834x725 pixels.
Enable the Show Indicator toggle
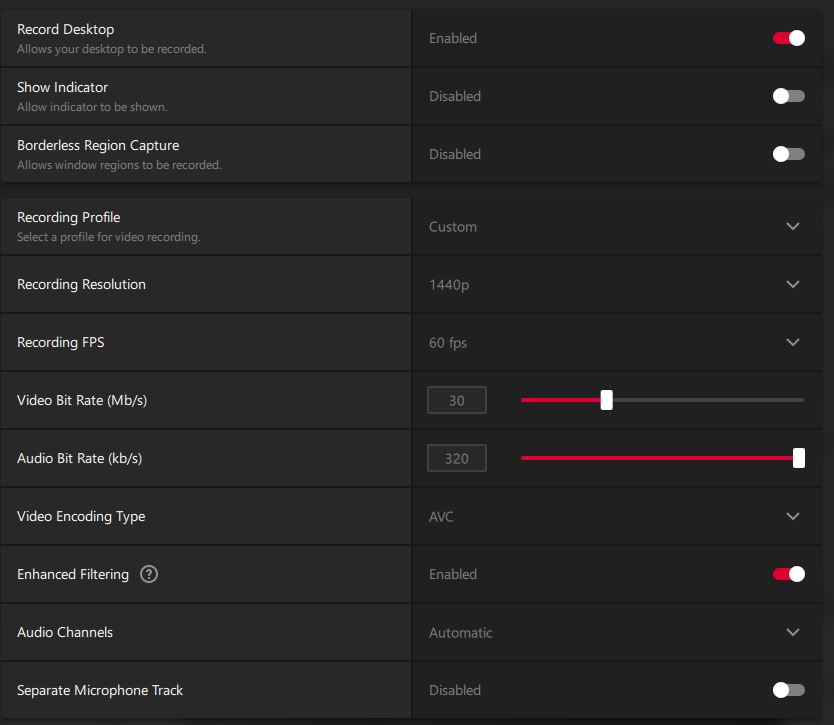click(788, 96)
